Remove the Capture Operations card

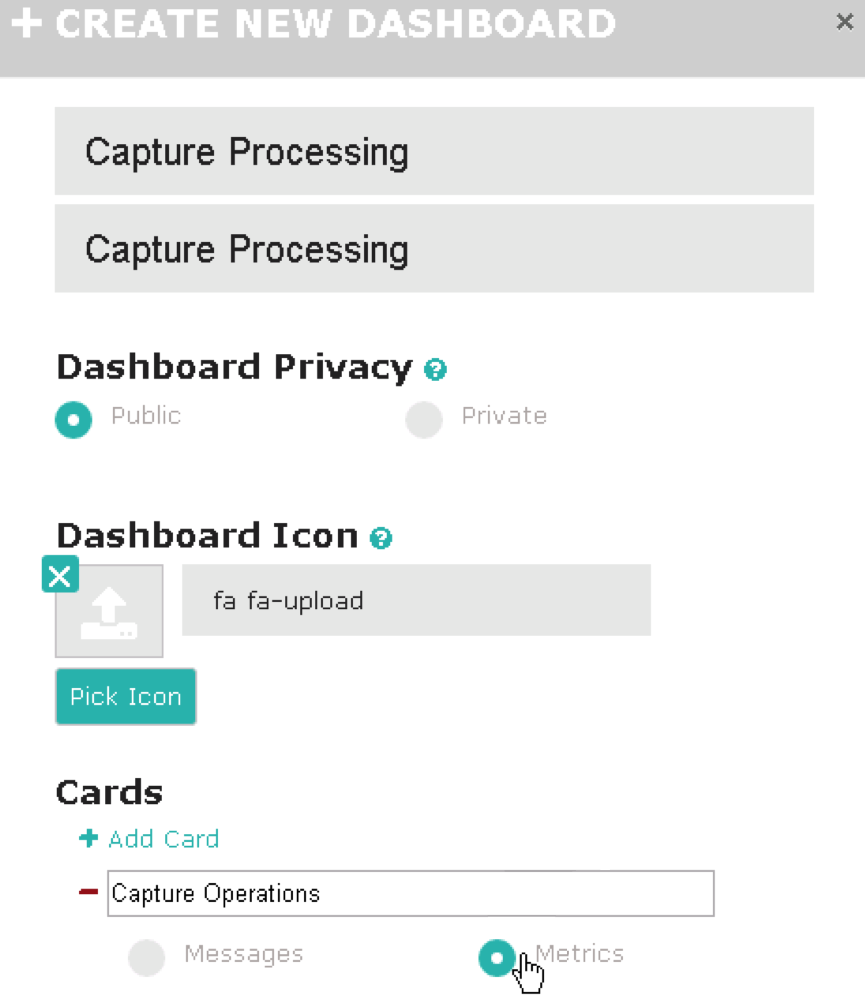(x=88, y=892)
